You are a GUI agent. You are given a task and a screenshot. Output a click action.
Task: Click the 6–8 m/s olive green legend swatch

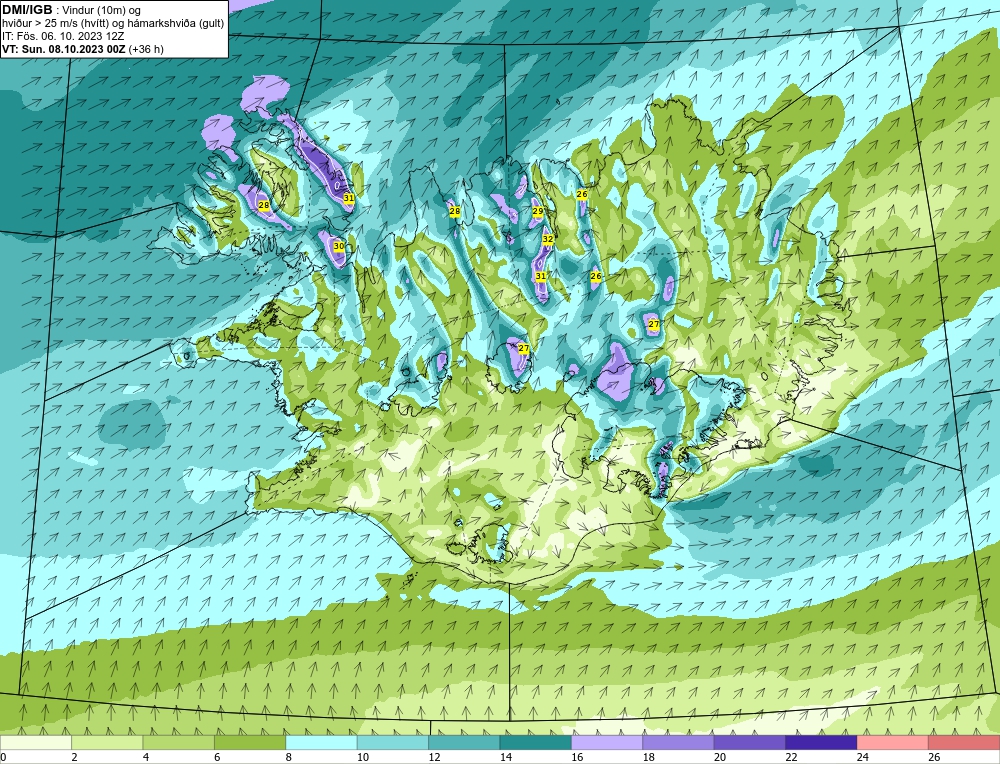[x=250, y=742]
